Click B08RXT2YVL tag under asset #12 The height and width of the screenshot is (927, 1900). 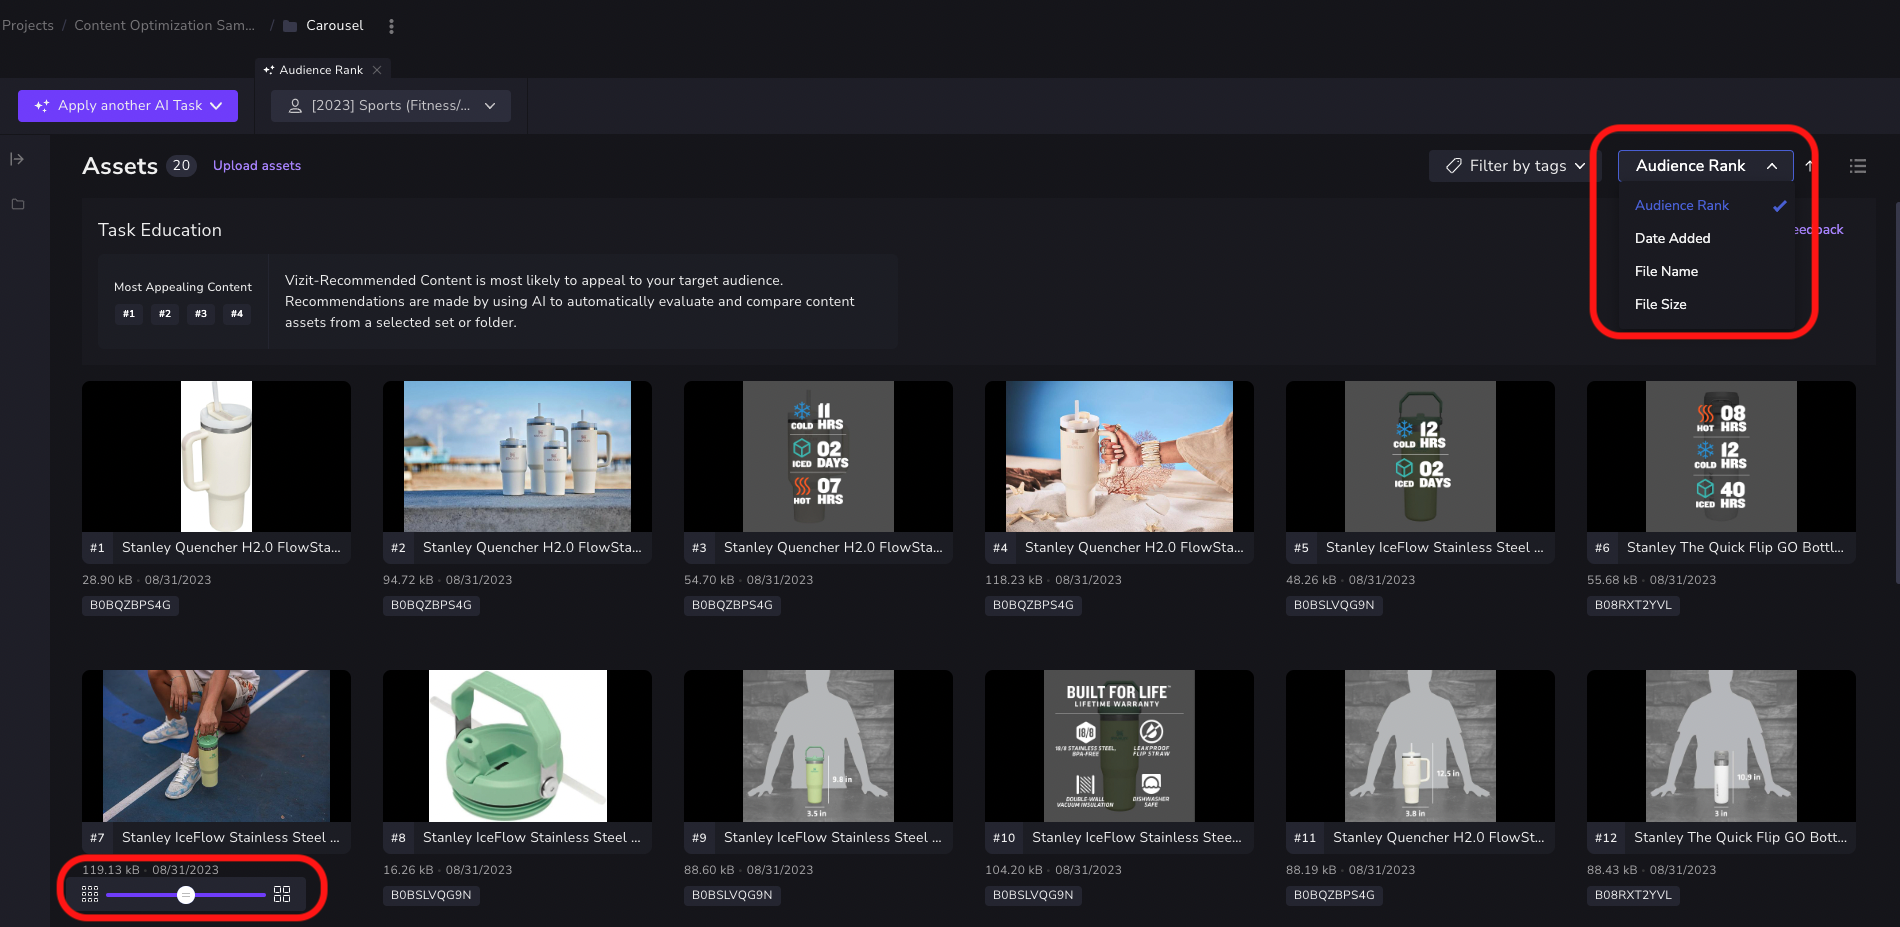pos(1633,895)
